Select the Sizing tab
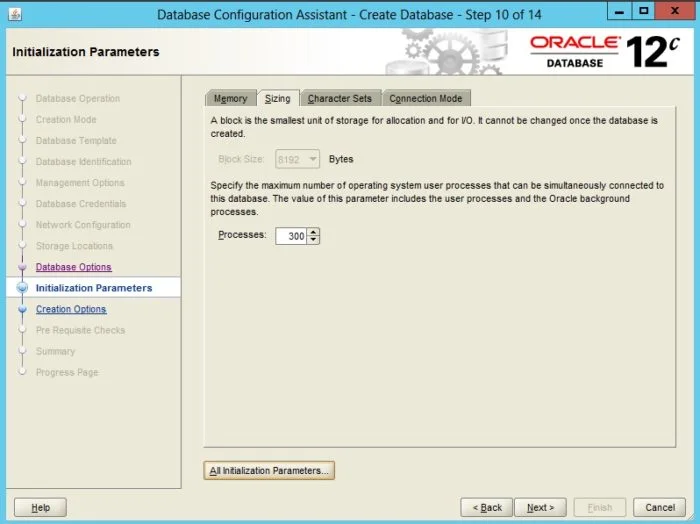Screen dimensions: 700x524 coord(278,98)
